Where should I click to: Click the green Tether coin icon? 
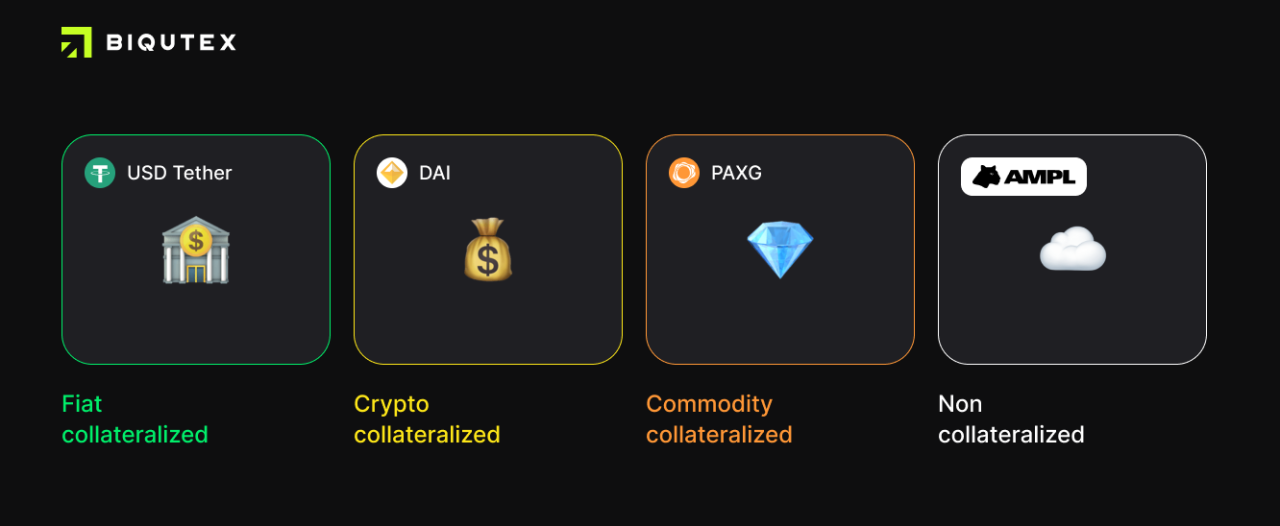100,173
